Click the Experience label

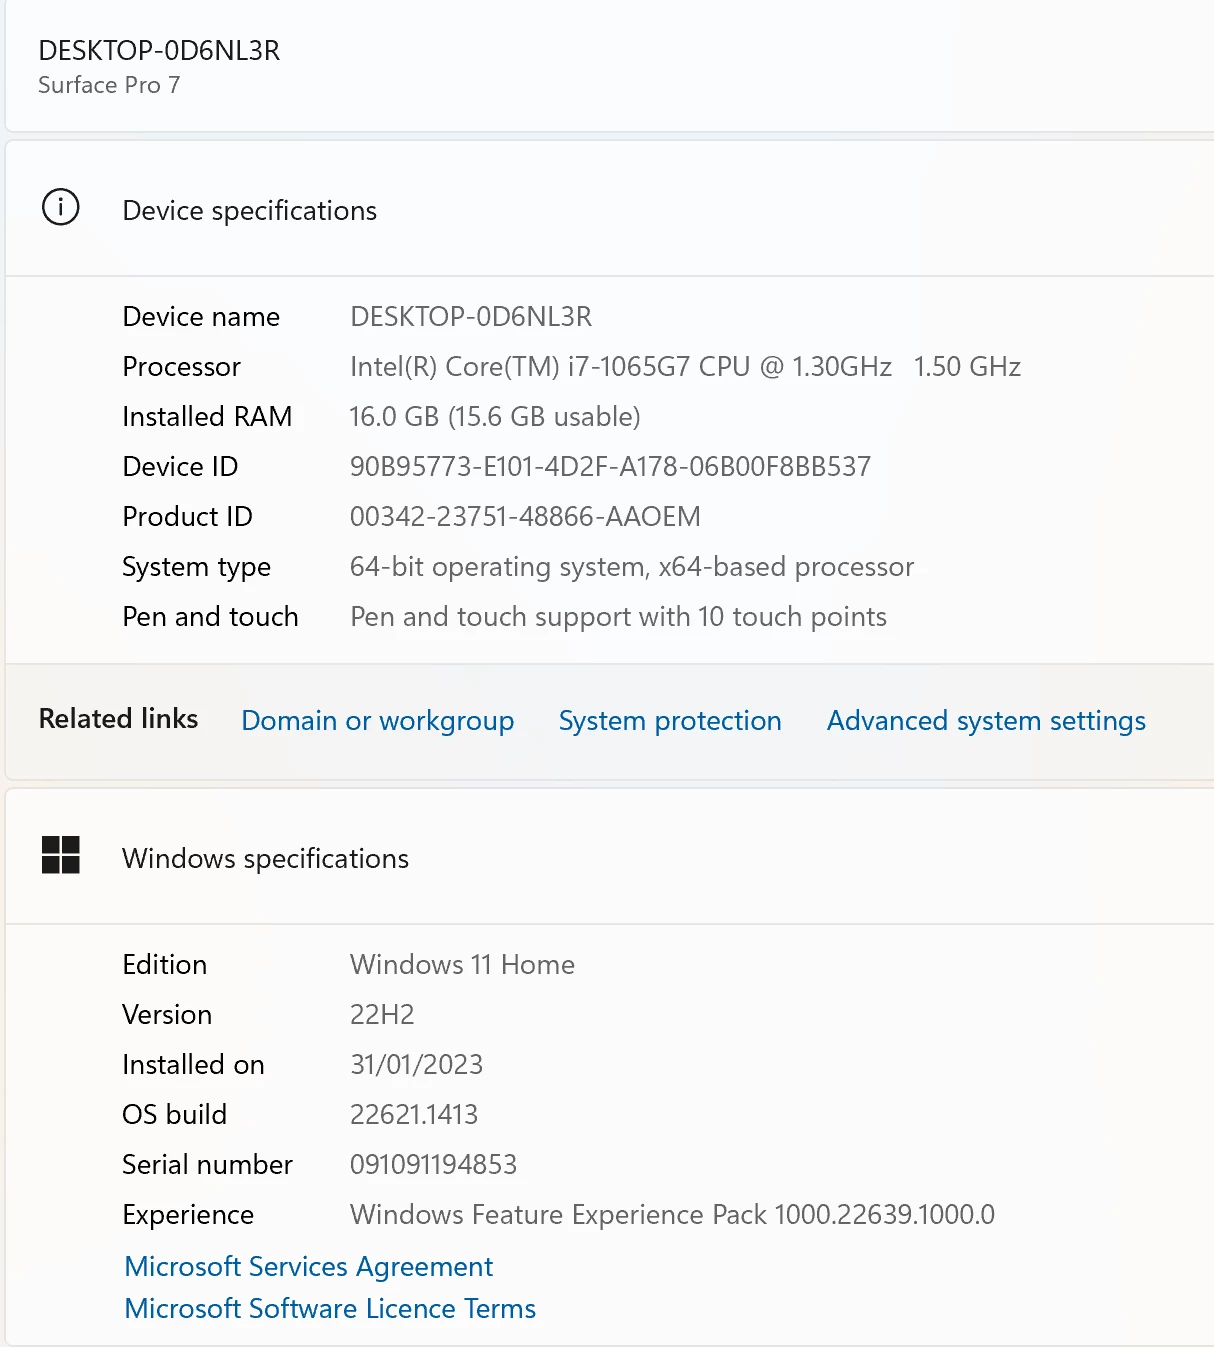[188, 1215]
